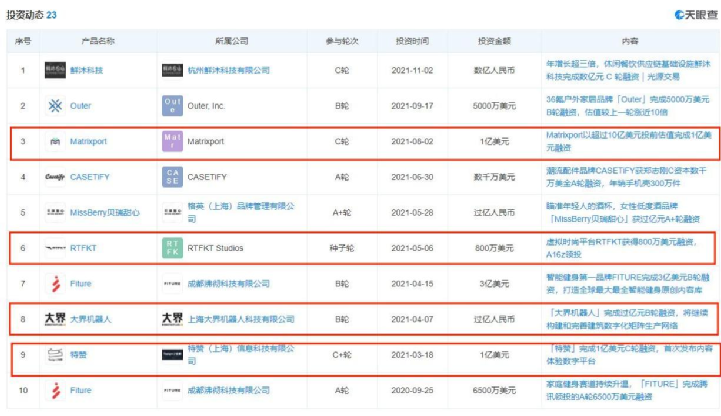Click the 6500万美元 amount cell
721x416 pixels.
[x=494, y=390]
